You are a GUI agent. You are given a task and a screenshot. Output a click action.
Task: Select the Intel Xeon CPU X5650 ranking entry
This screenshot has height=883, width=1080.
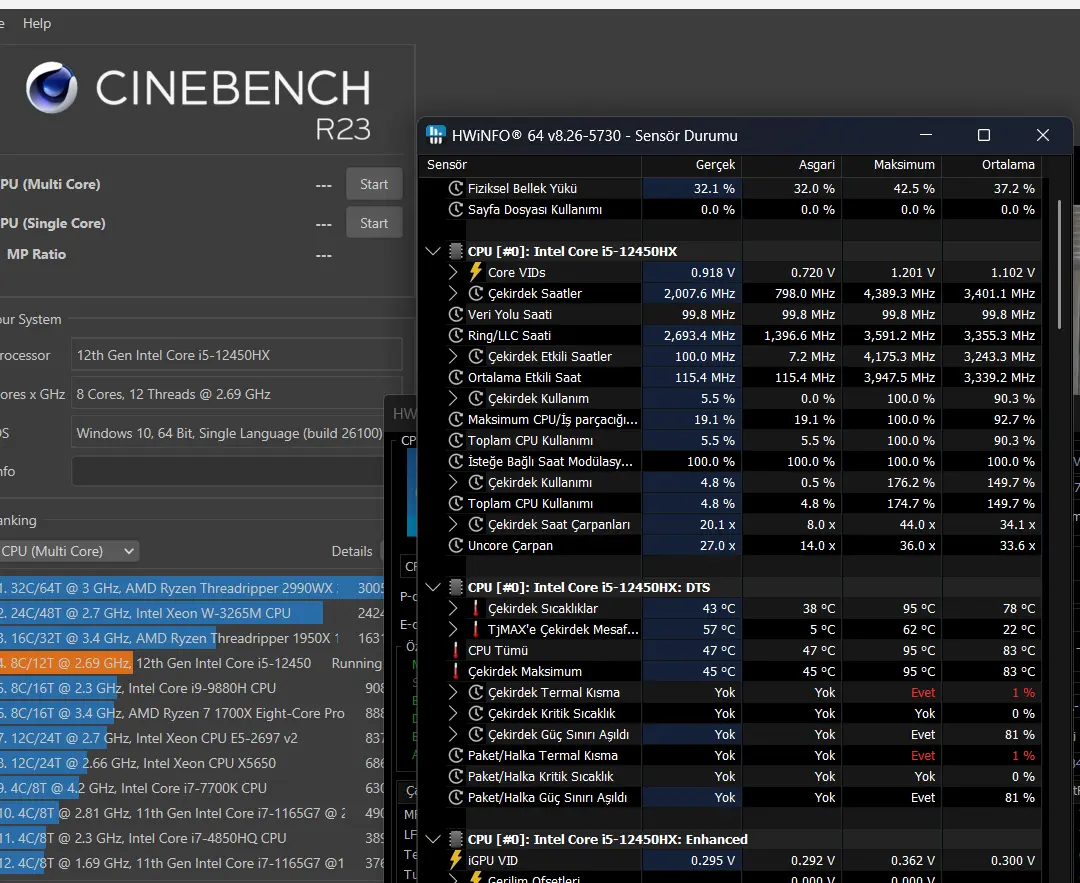[191, 763]
